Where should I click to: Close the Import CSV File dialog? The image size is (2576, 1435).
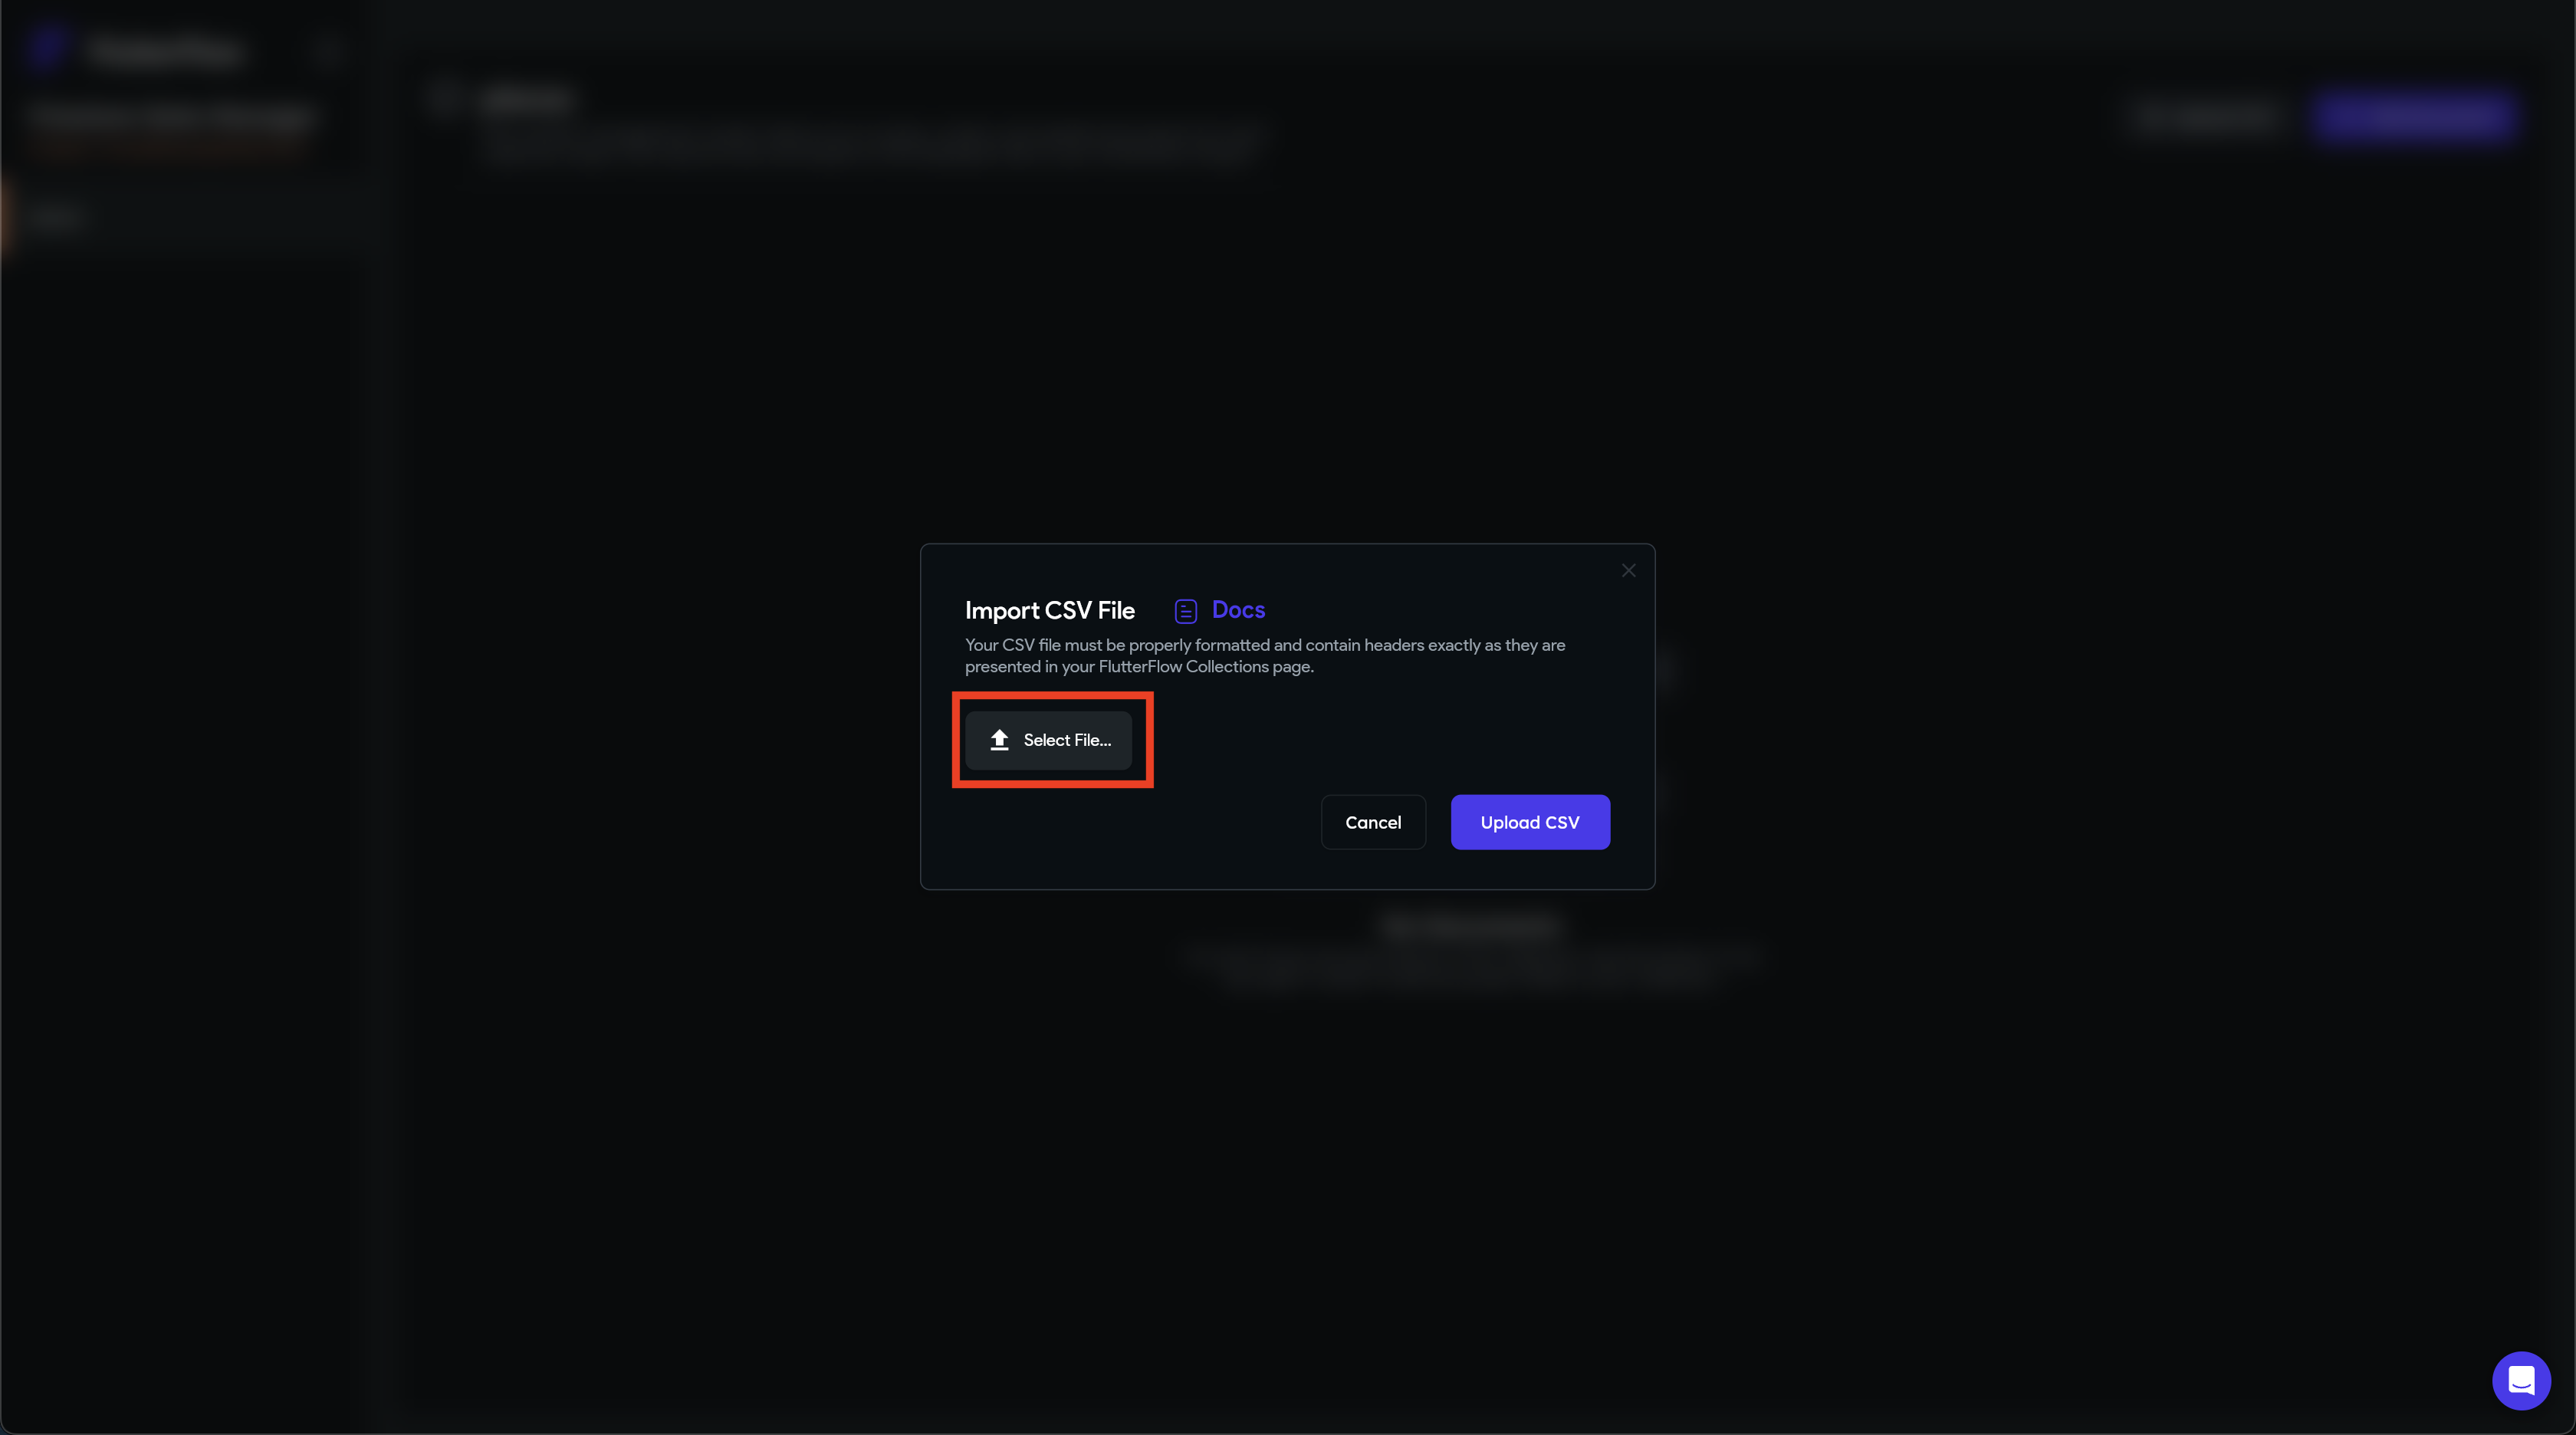tap(1629, 570)
